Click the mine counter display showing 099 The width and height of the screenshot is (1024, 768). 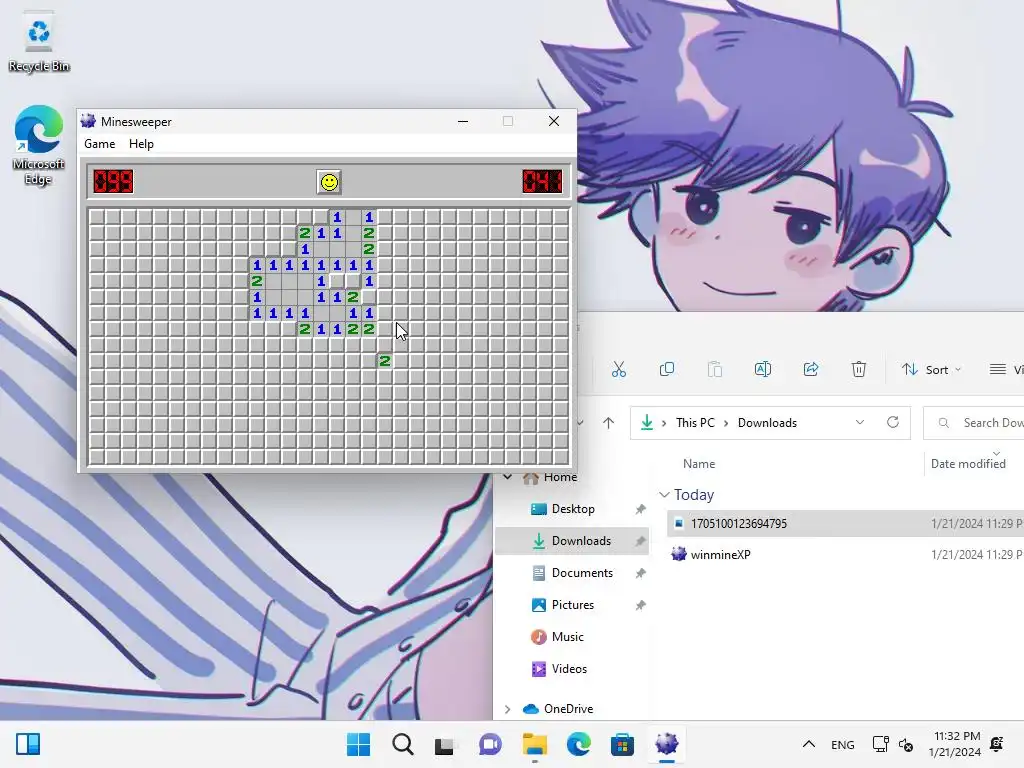tap(113, 182)
